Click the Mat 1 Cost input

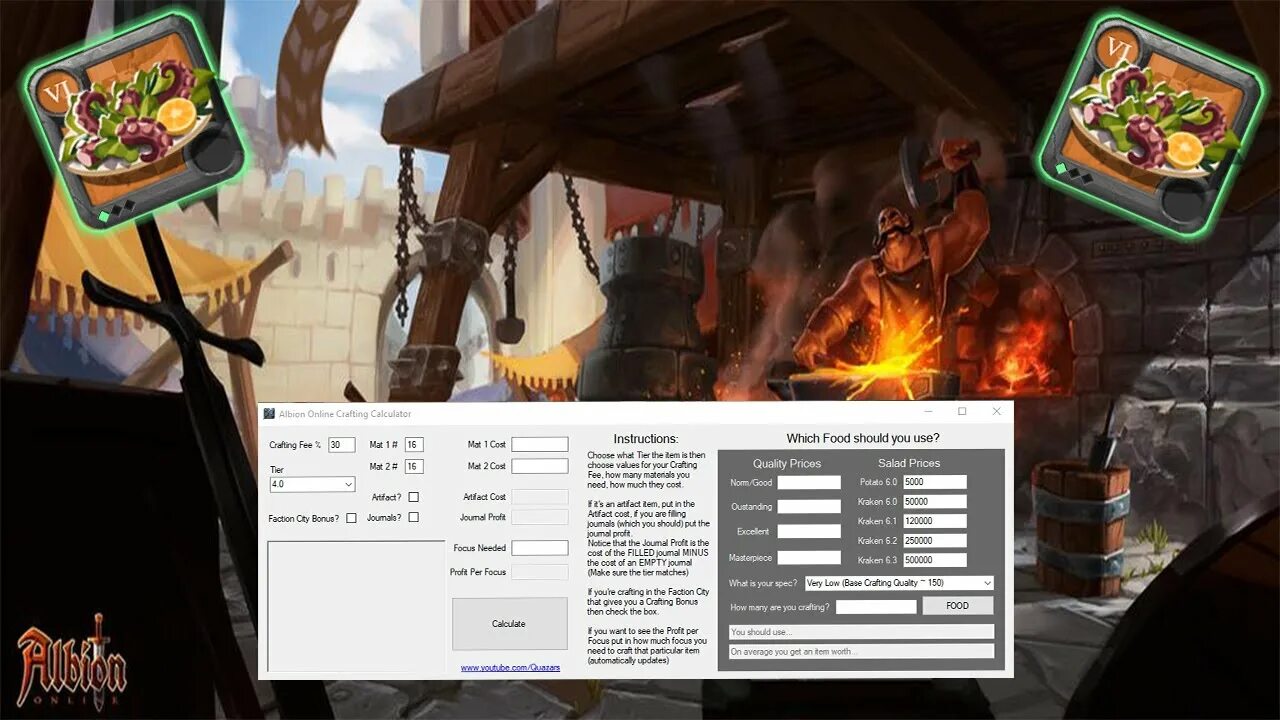(540, 444)
